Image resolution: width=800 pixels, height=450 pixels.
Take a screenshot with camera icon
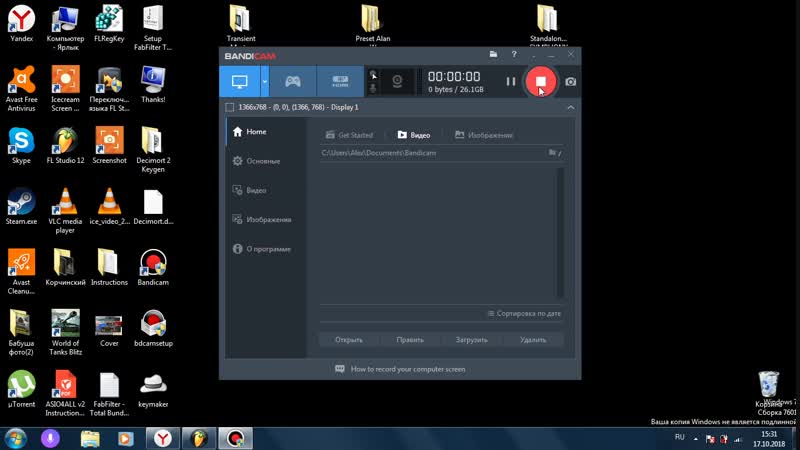click(570, 82)
